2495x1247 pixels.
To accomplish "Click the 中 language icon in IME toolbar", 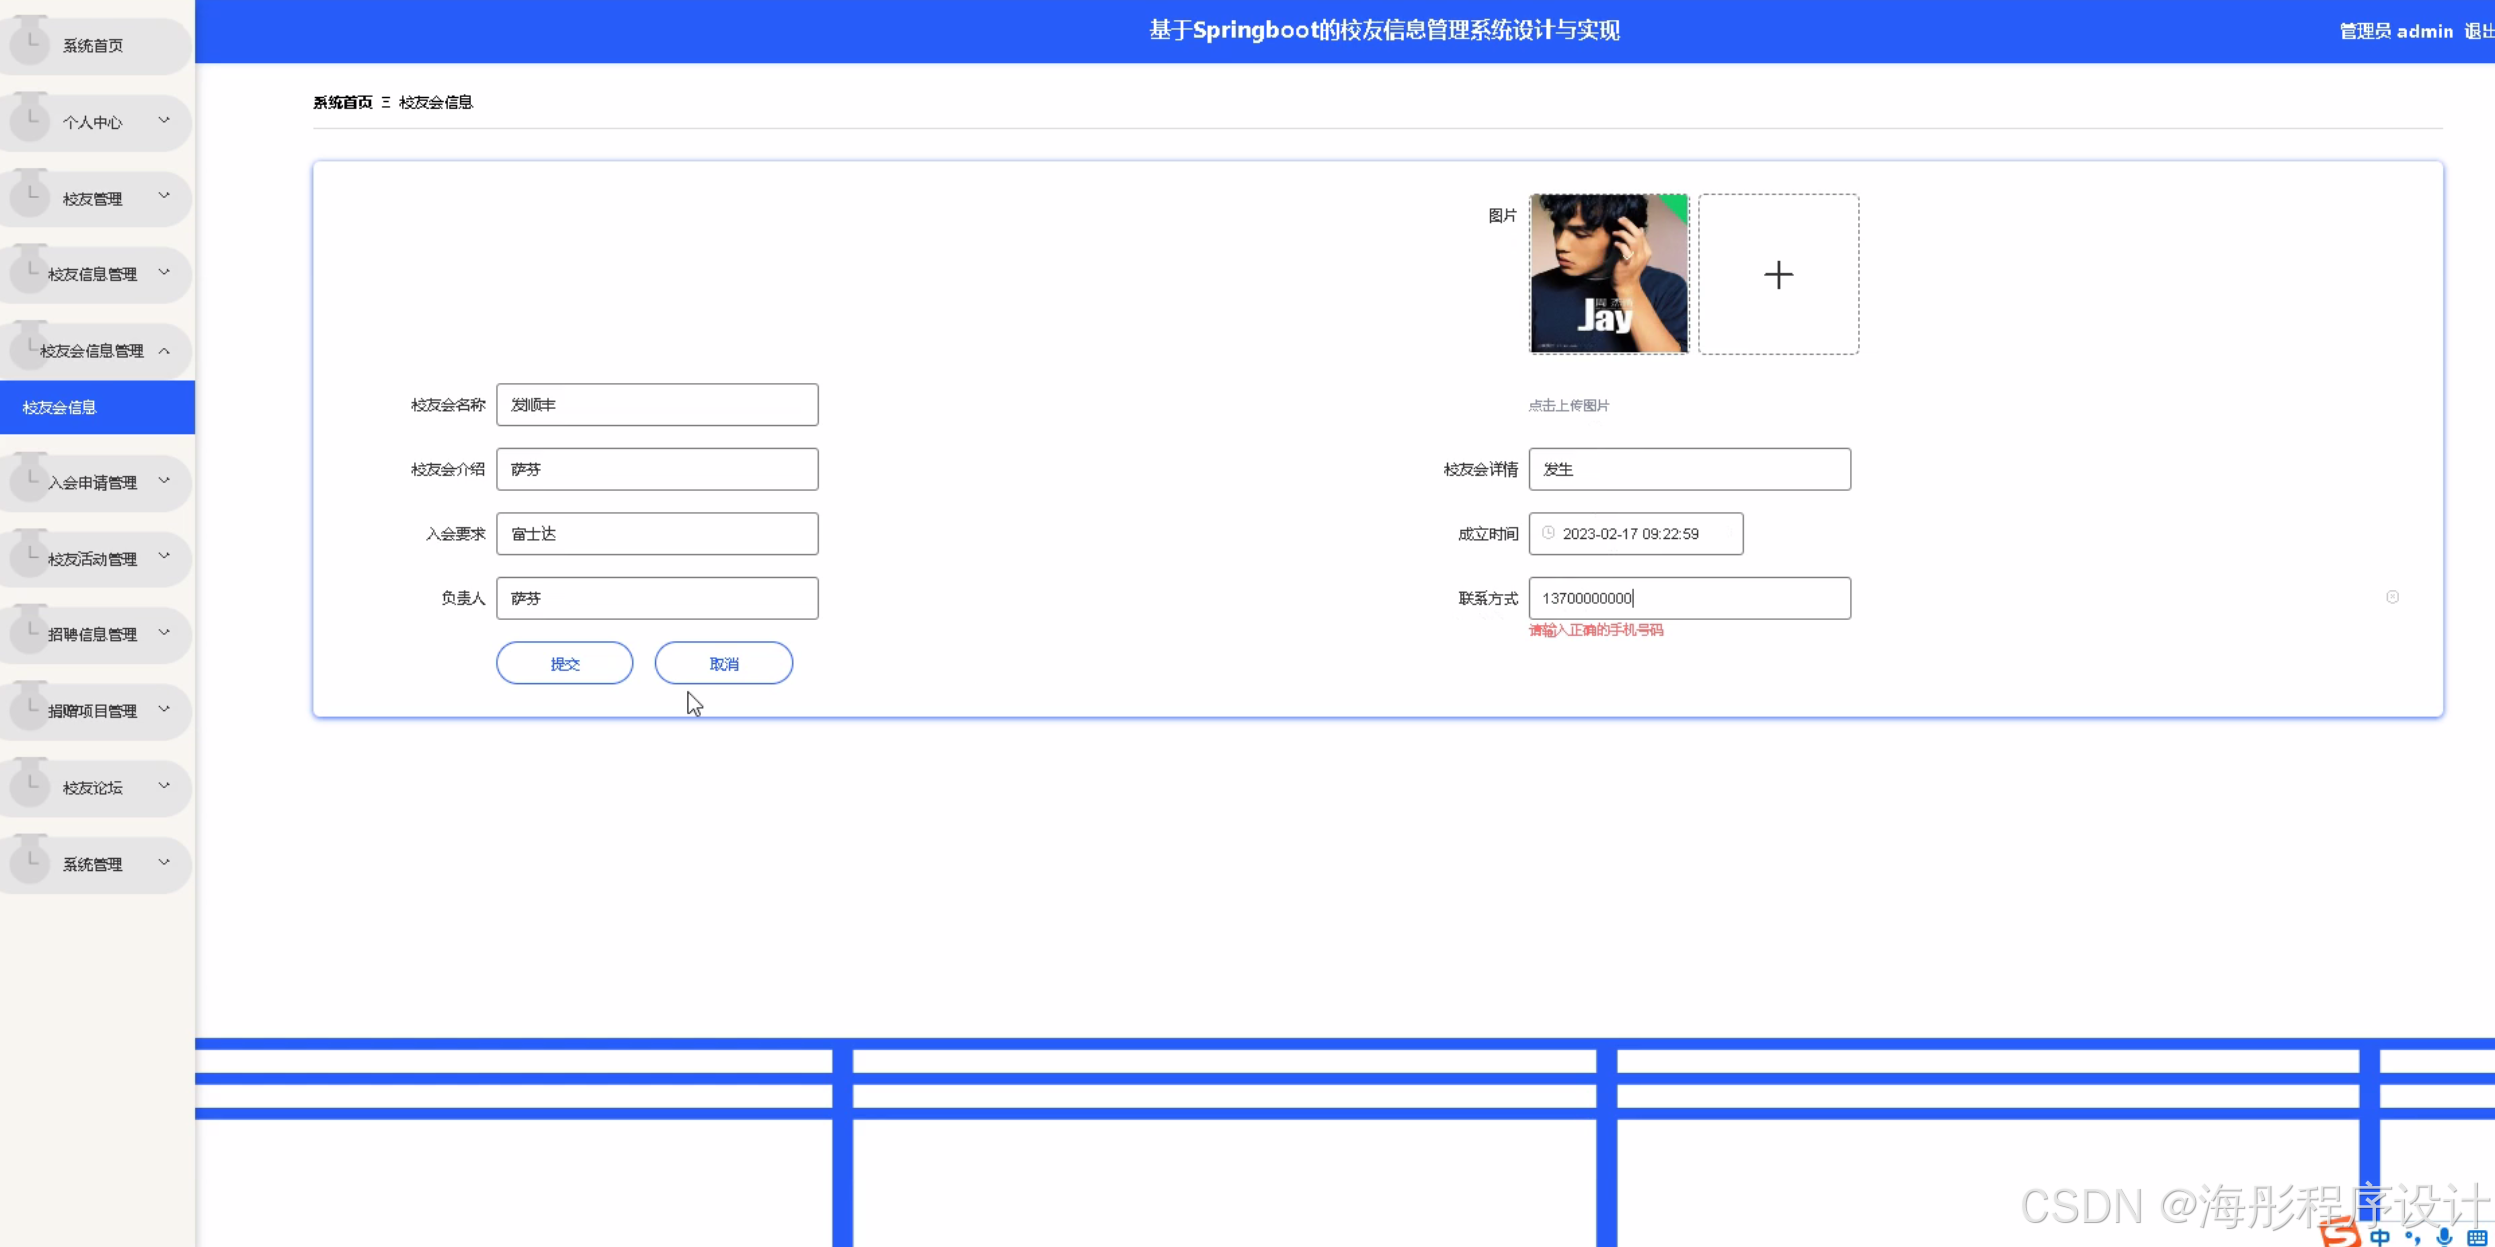I will [2379, 1238].
